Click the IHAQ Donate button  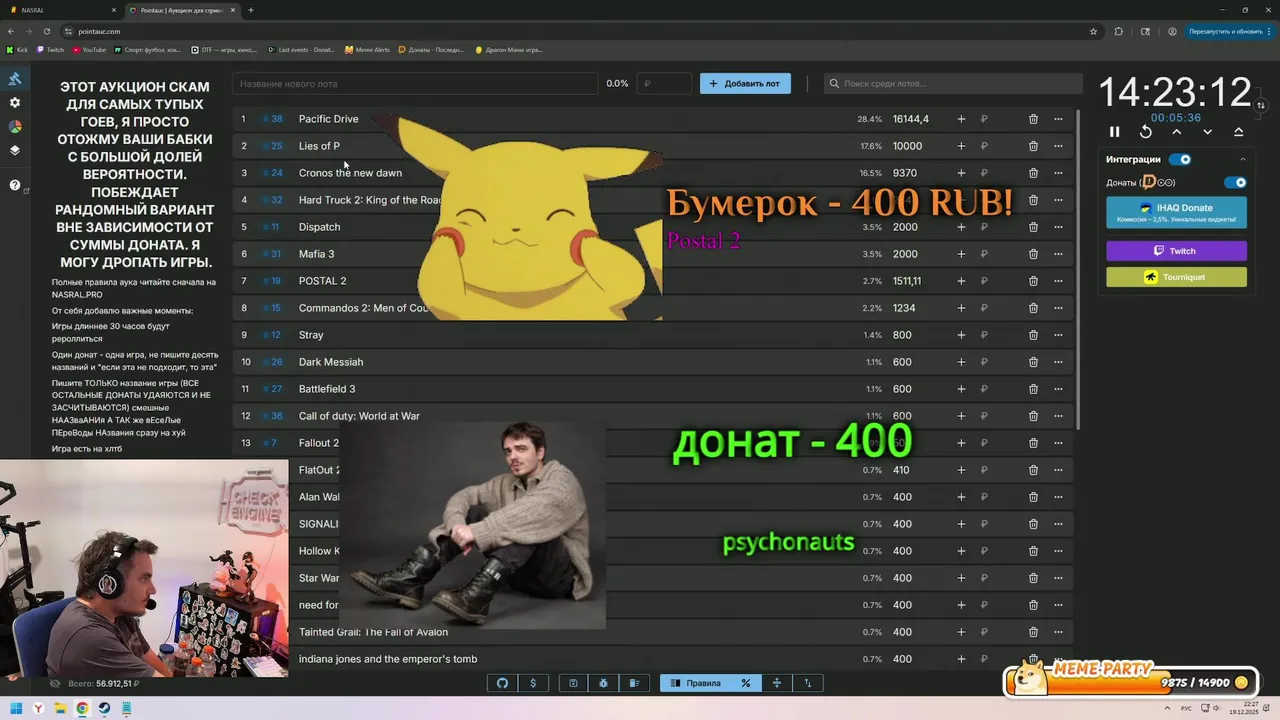pyautogui.click(x=1176, y=212)
